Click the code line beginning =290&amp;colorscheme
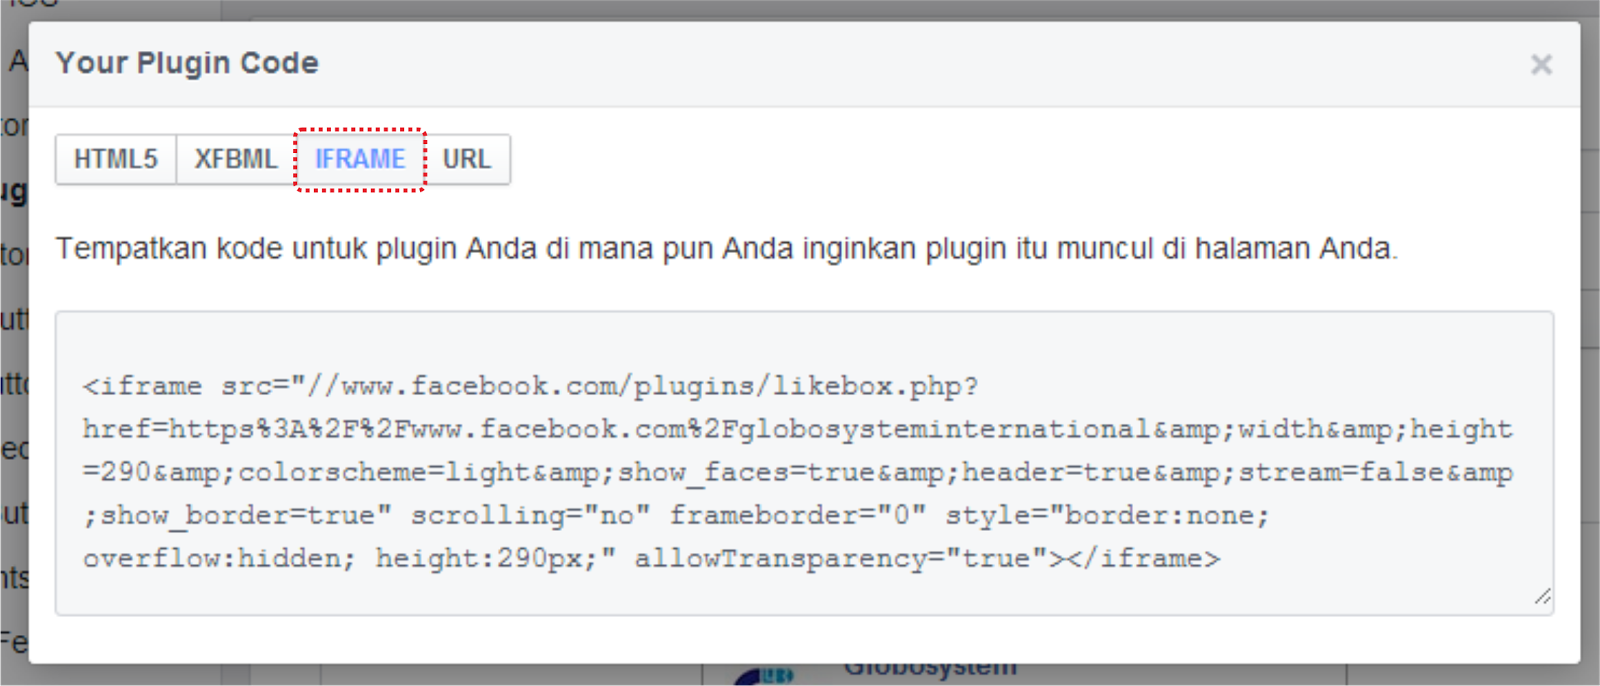The width and height of the screenshot is (1600, 686). [798, 472]
